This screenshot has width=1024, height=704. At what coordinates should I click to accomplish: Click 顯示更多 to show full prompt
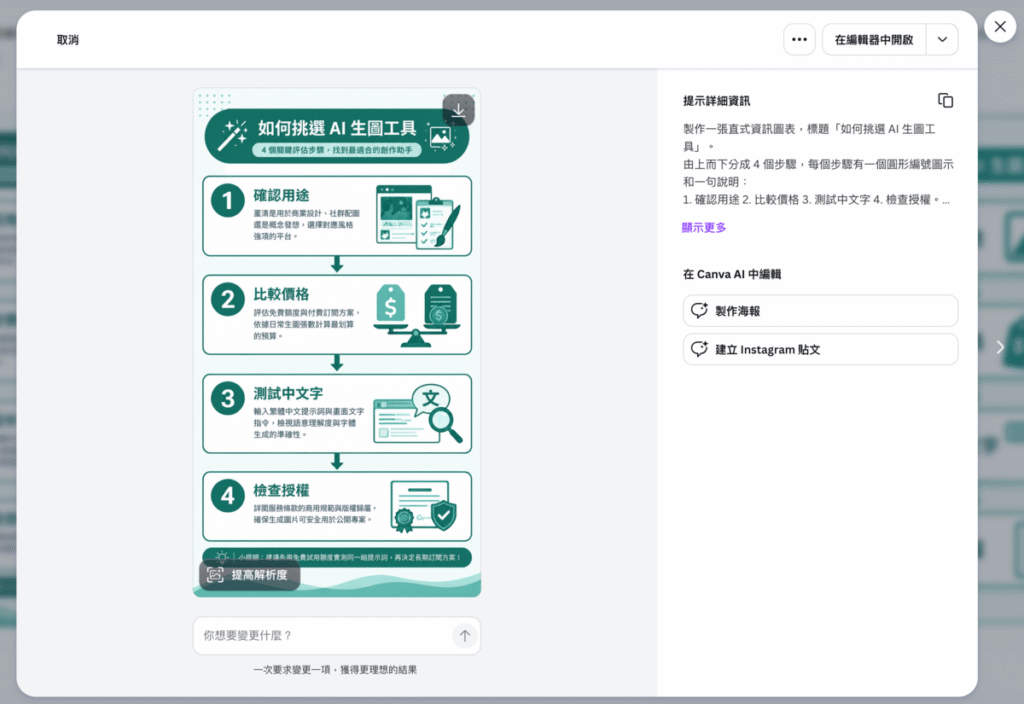click(704, 227)
